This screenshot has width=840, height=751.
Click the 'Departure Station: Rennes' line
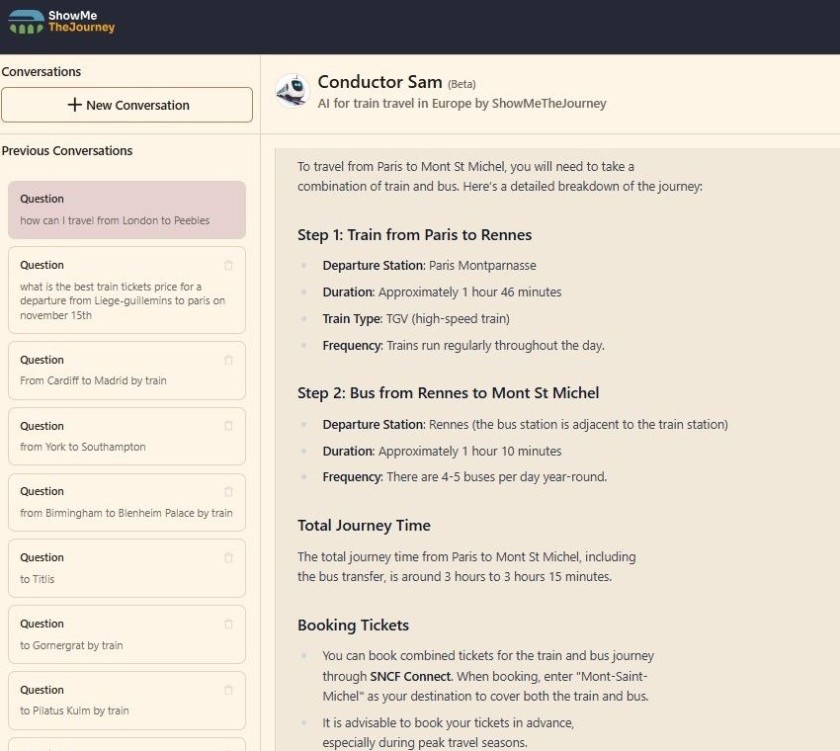(x=525, y=424)
